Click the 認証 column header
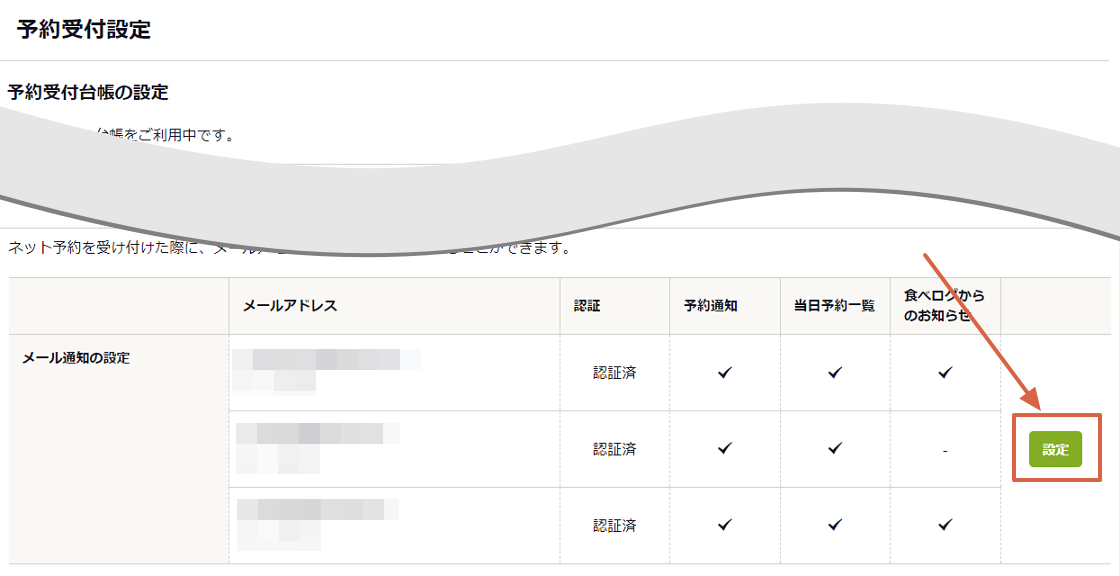This screenshot has height=576, width=1120. point(587,306)
